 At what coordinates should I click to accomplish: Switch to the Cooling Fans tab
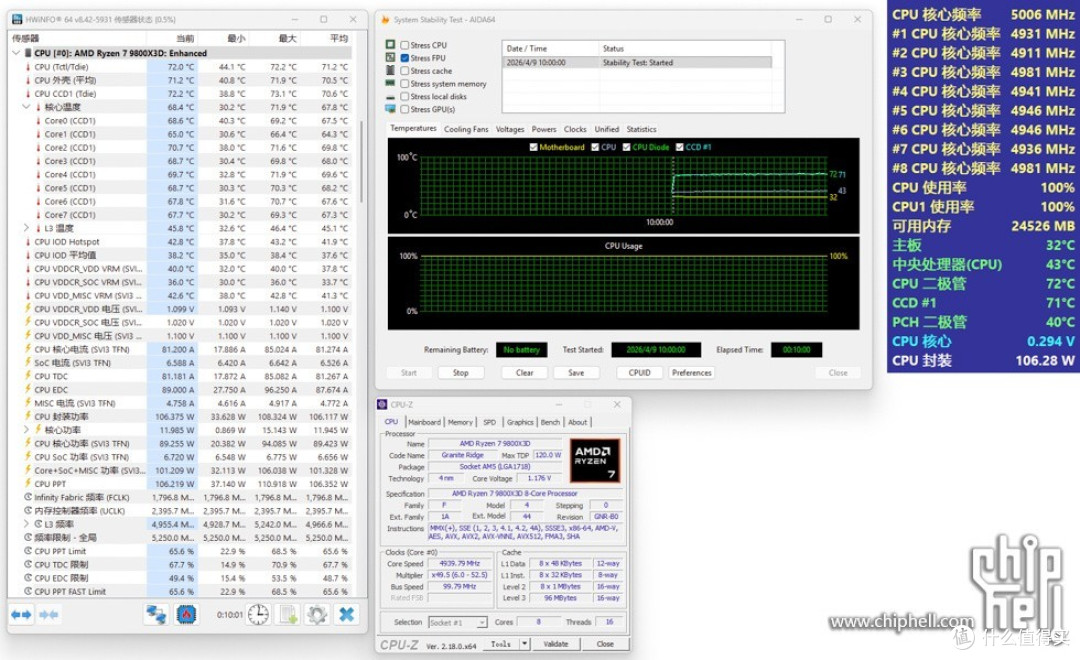[x=466, y=129]
